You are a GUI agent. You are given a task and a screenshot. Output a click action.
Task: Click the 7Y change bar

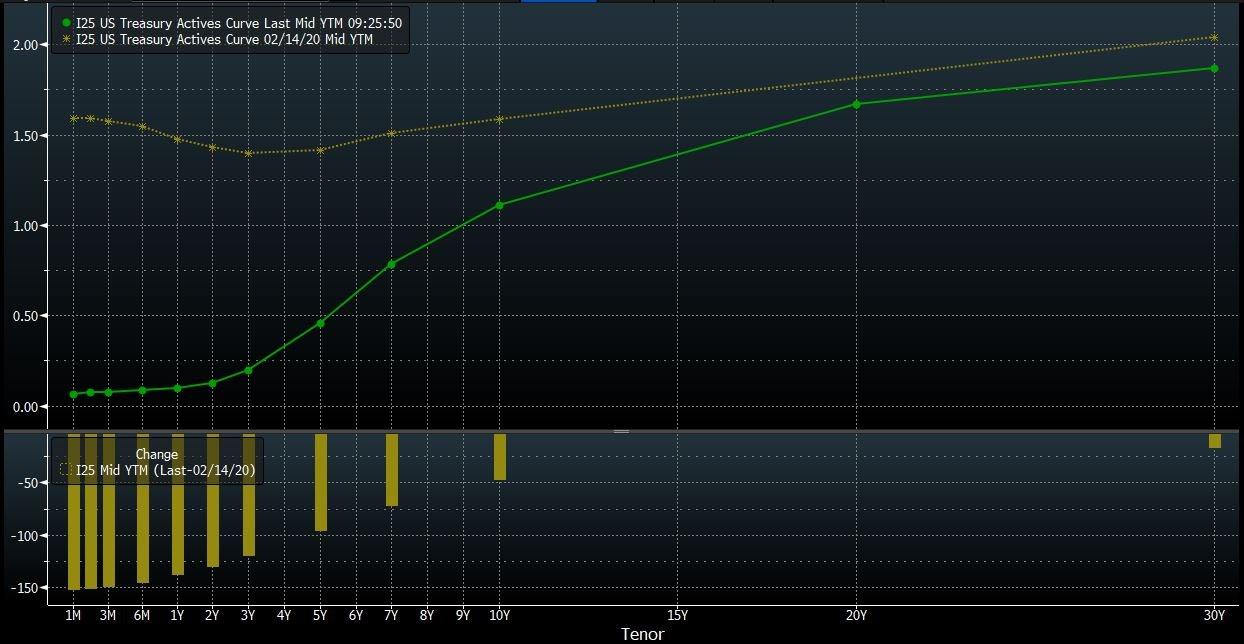click(x=392, y=470)
